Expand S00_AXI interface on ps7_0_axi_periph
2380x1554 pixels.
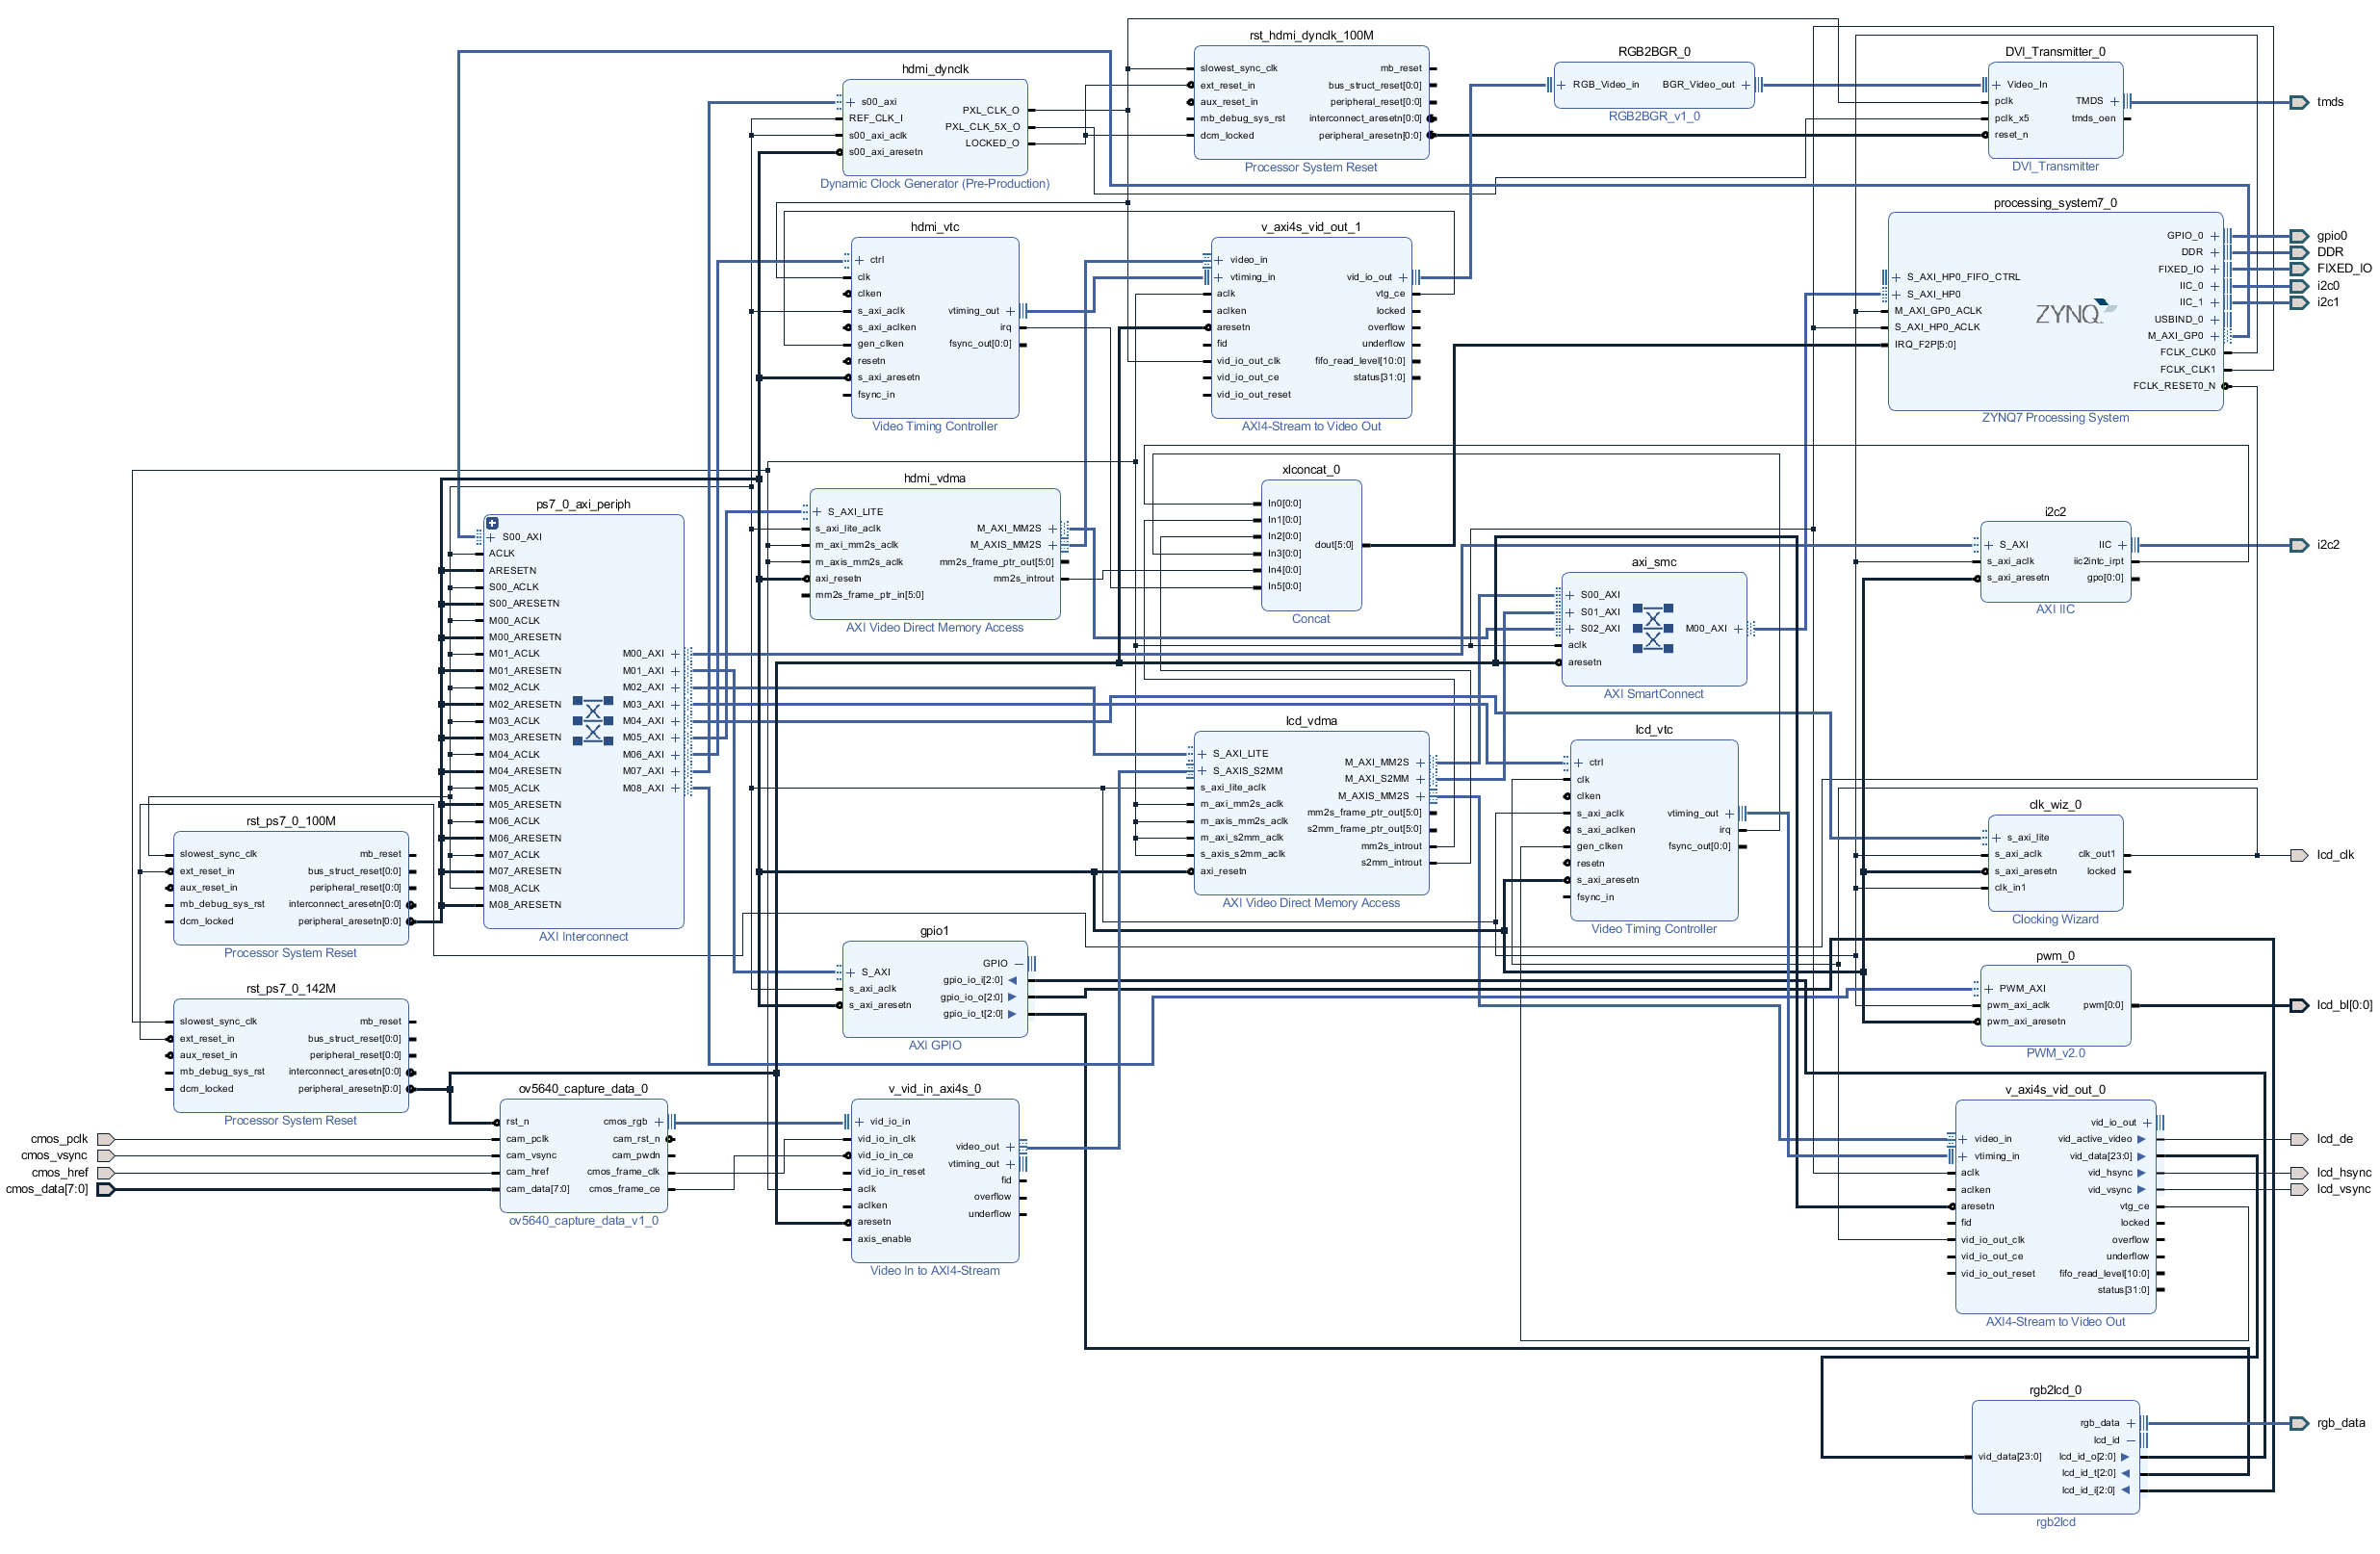pos(491,537)
